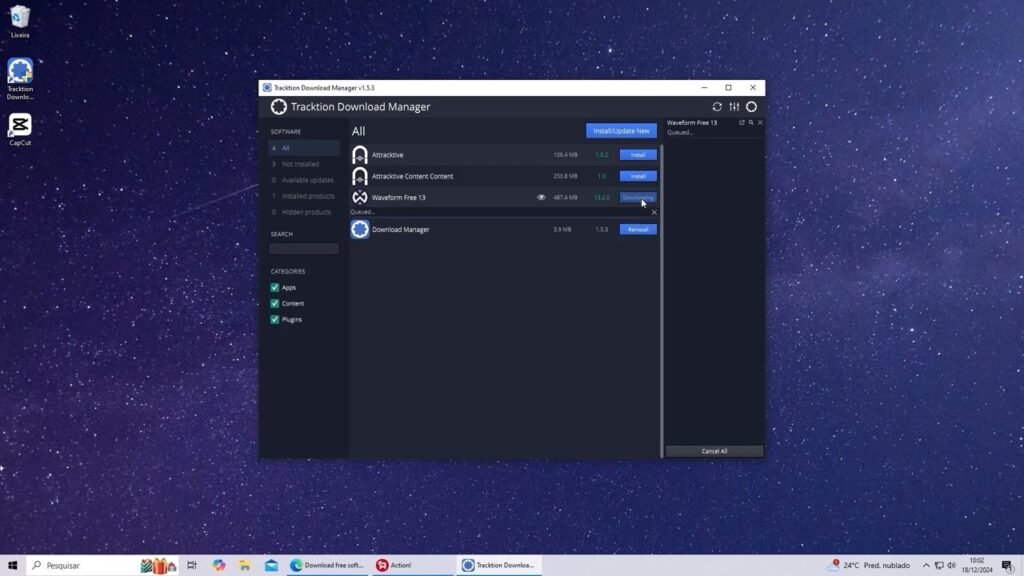This screenshot has height=576, width=1024.
Task: Click the account circle icon in header
Action: (x=751, y=107)
